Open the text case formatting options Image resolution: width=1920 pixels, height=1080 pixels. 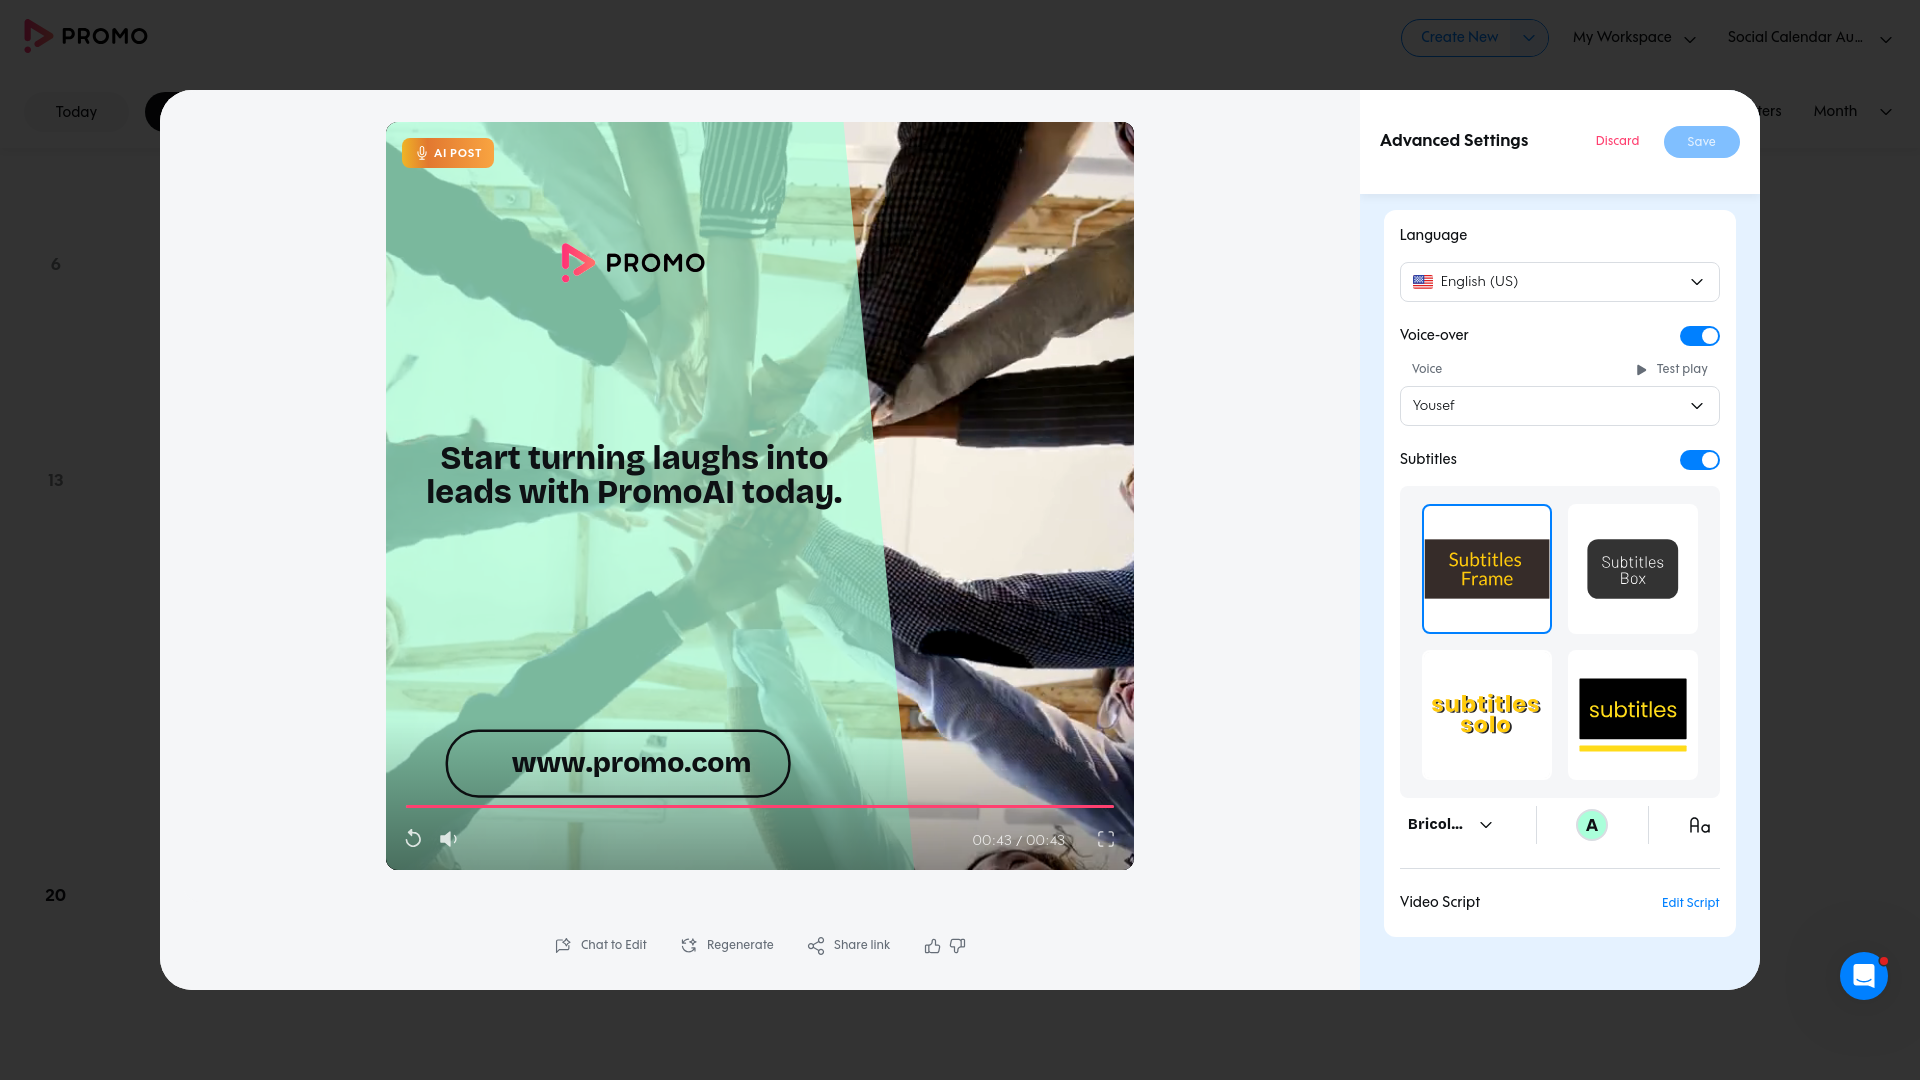click(1699, 825)
